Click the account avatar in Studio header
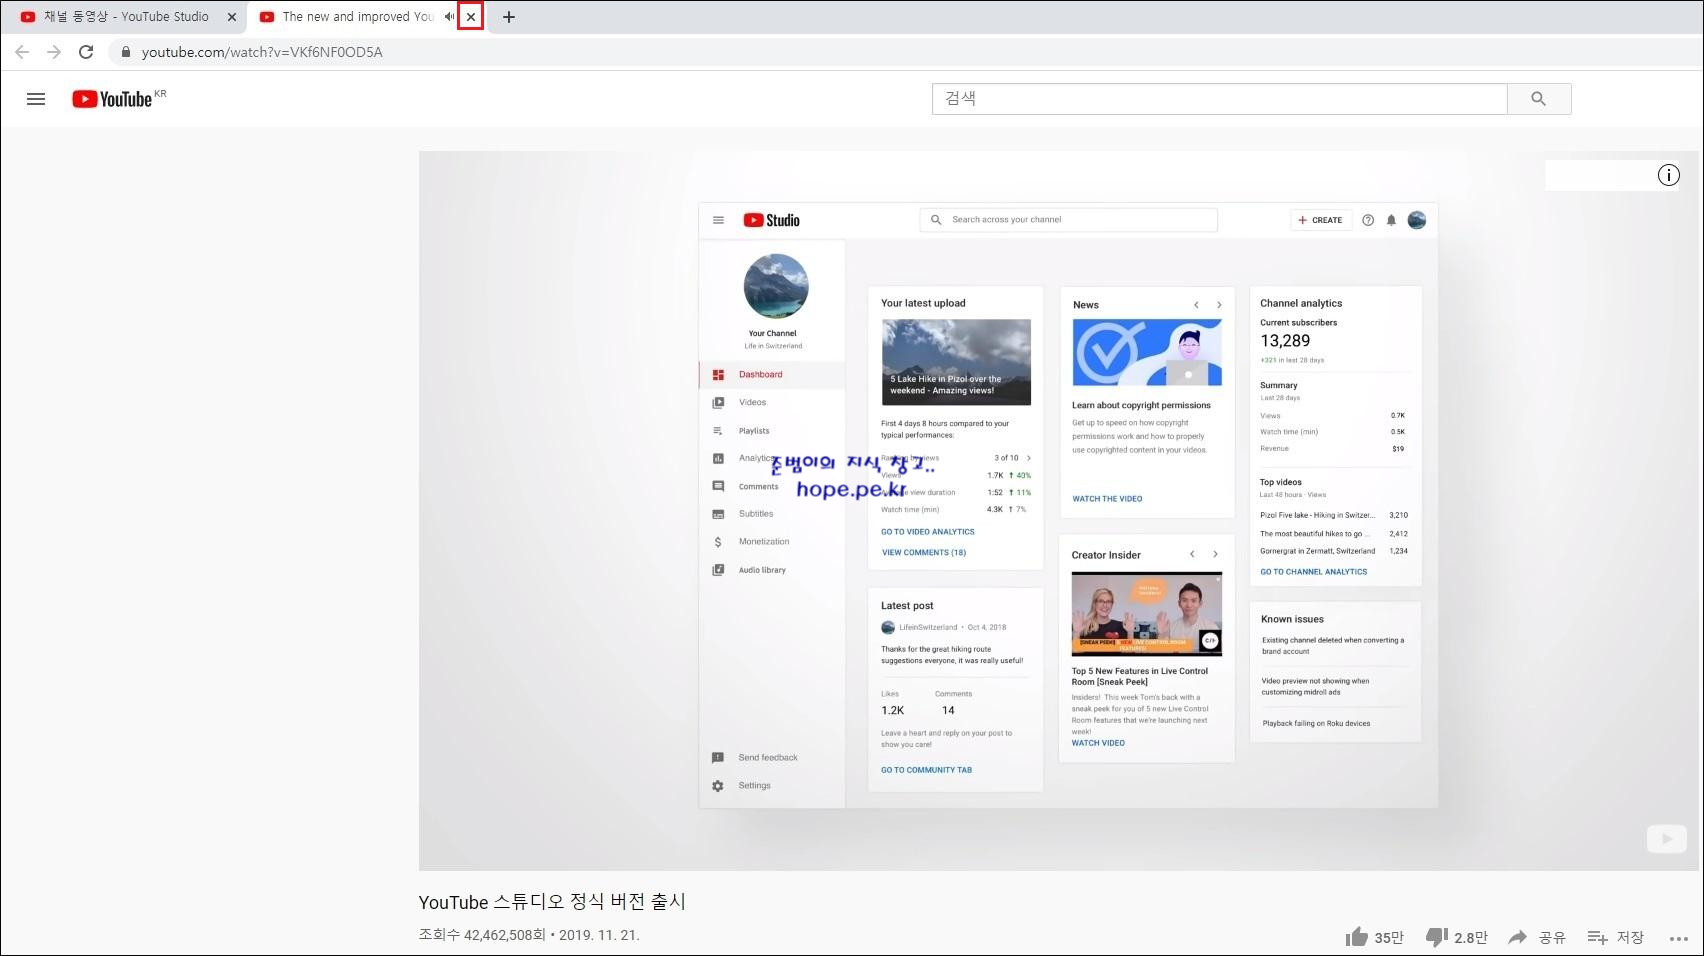The image size is (1704, 956). point(1416,220)
